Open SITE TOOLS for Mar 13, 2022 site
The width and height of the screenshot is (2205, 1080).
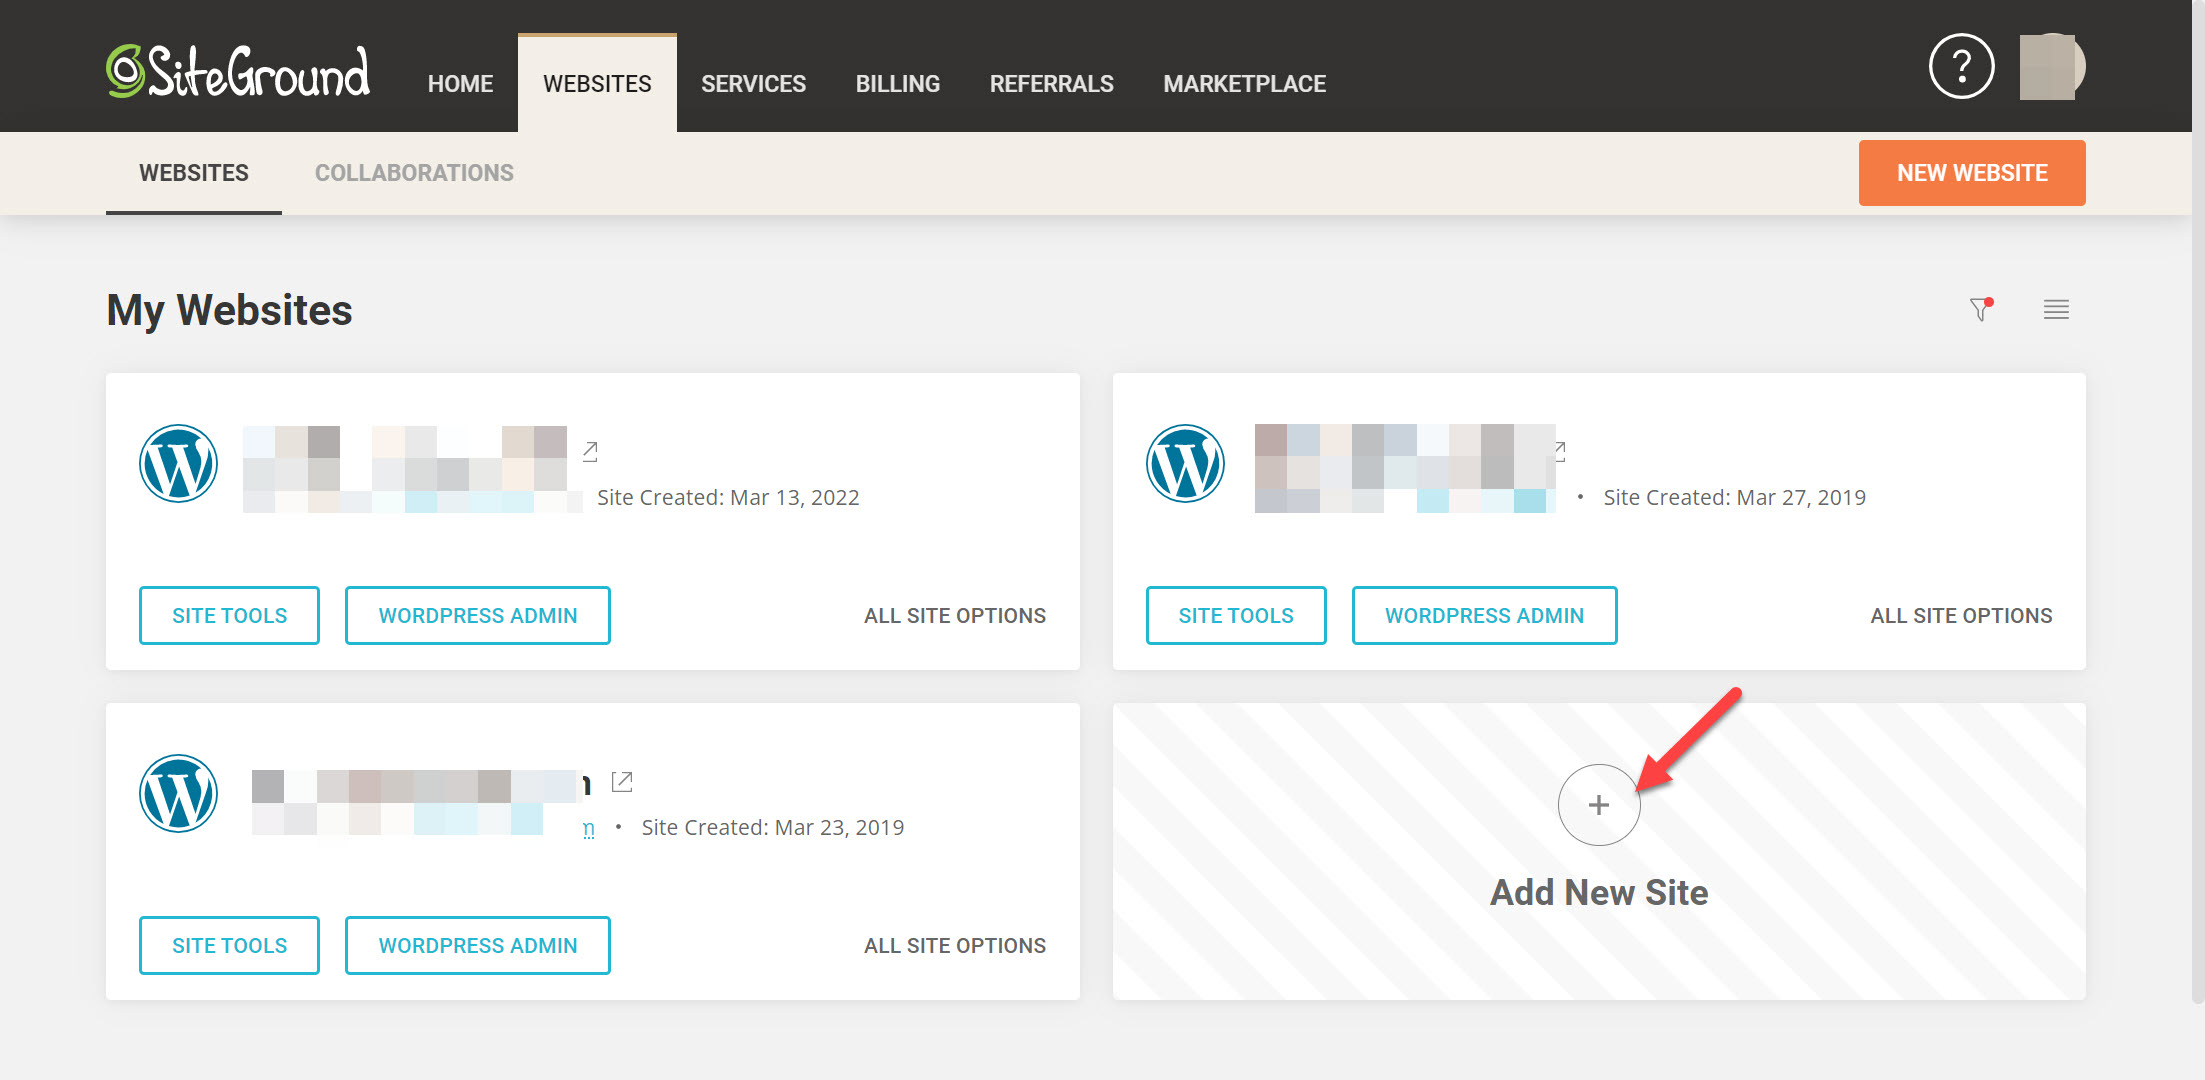pyautogui.click(x=229, y=615)
